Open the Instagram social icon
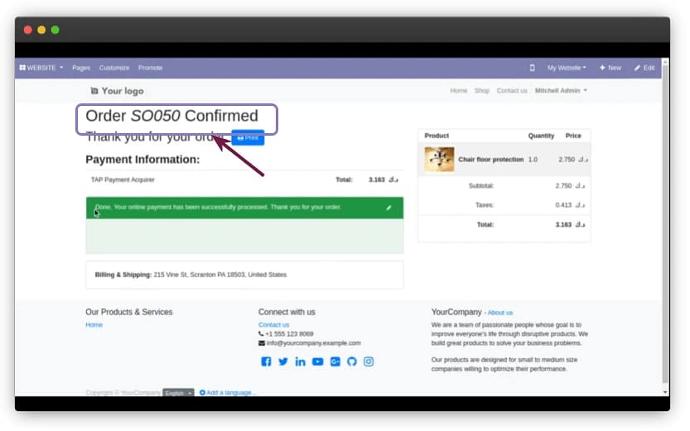This screenshot has width=690, height=431. [368, 361]
